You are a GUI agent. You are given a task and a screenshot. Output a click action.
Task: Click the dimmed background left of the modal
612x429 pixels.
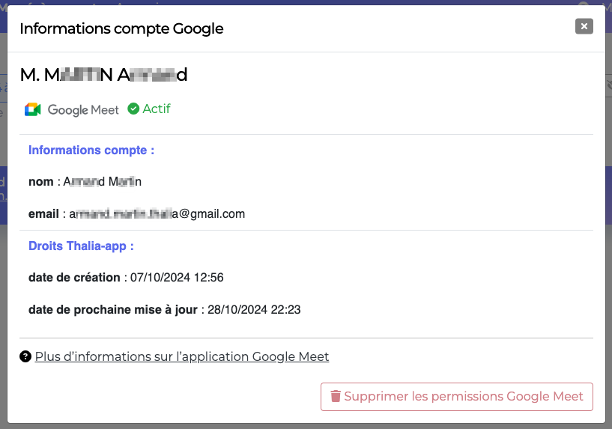coord(3,273)
